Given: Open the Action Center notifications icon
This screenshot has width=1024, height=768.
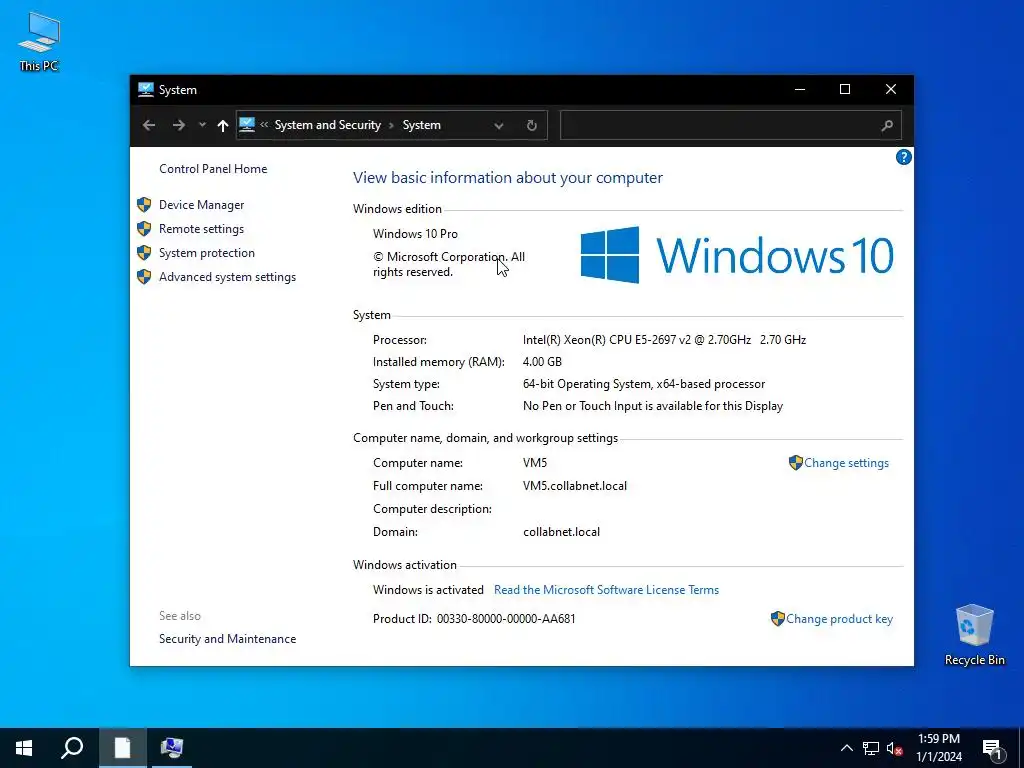Looking at the screenshot, I should point(992,749).
